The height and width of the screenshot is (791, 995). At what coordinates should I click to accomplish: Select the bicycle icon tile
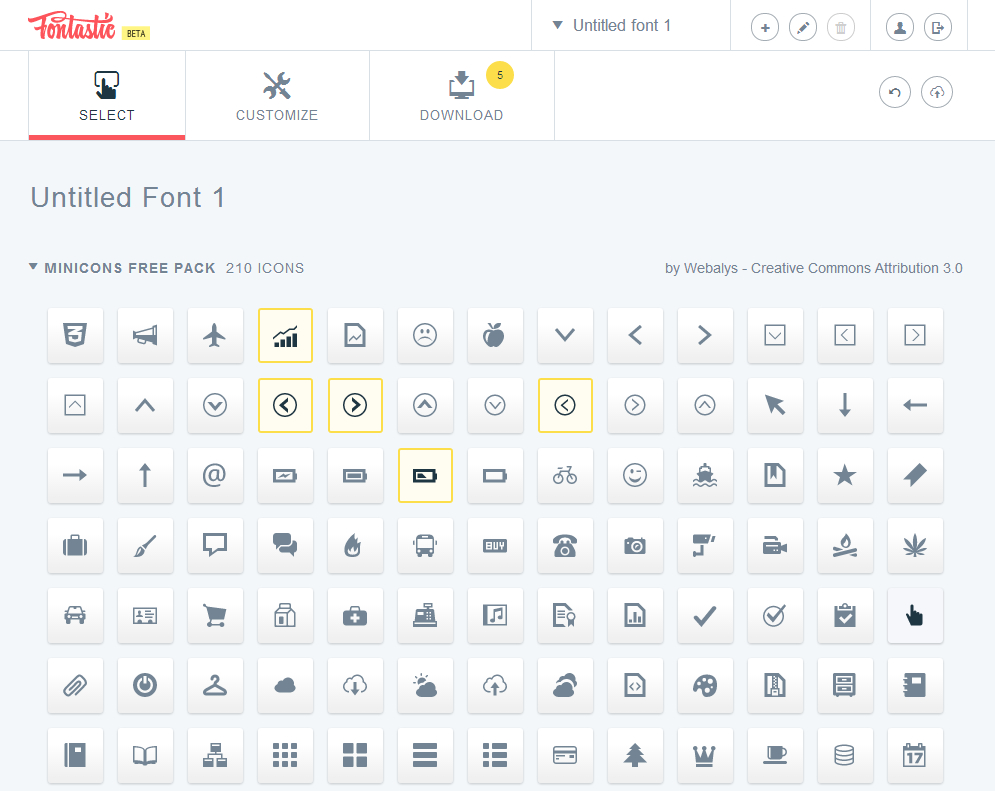pyautogui.click(x=565, y=475)
